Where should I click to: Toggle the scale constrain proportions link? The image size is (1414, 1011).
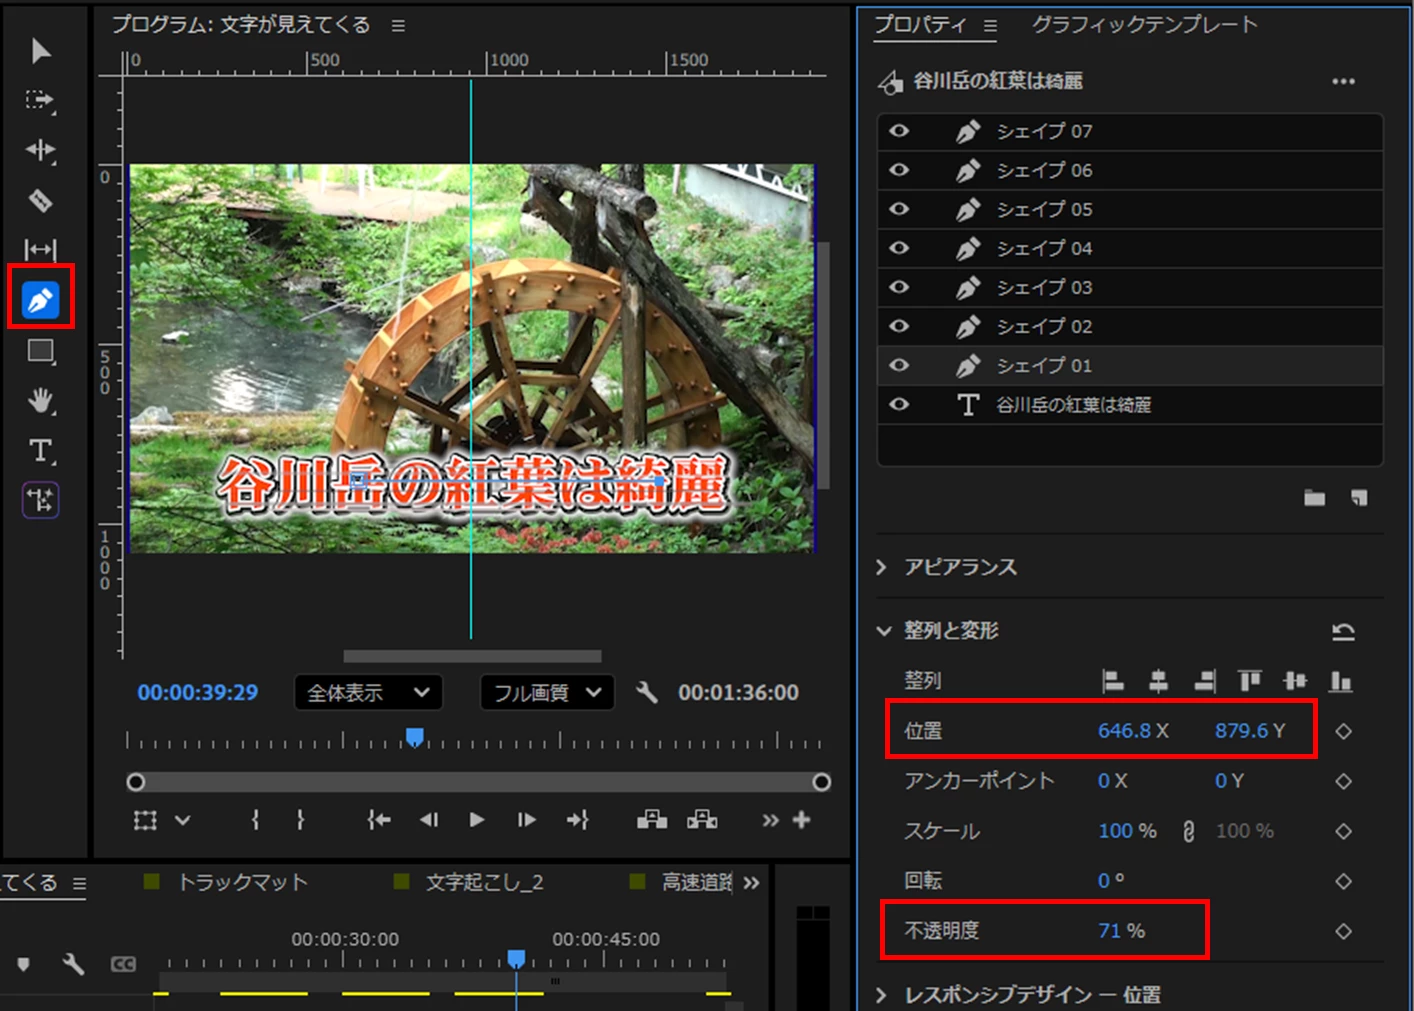[x=1188, y=831]
